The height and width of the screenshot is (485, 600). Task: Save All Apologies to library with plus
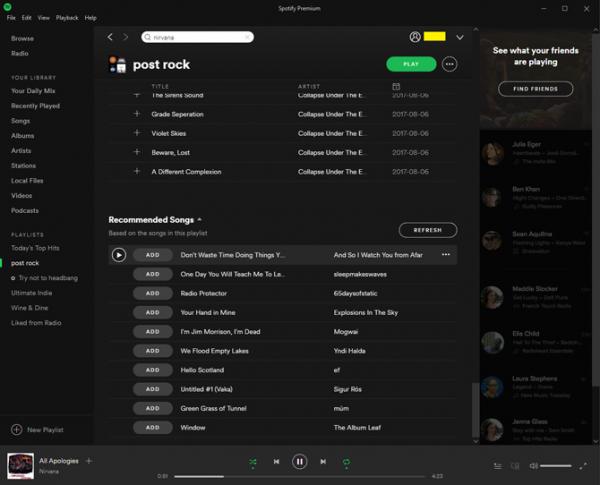click(x=89, y=461)
